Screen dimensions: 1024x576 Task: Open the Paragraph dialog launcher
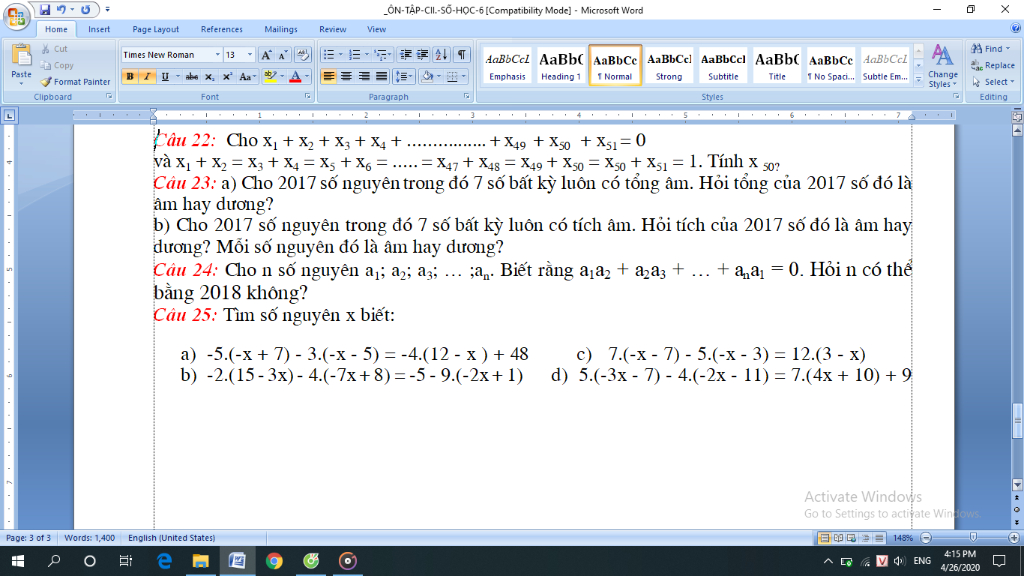pos(466,97)
